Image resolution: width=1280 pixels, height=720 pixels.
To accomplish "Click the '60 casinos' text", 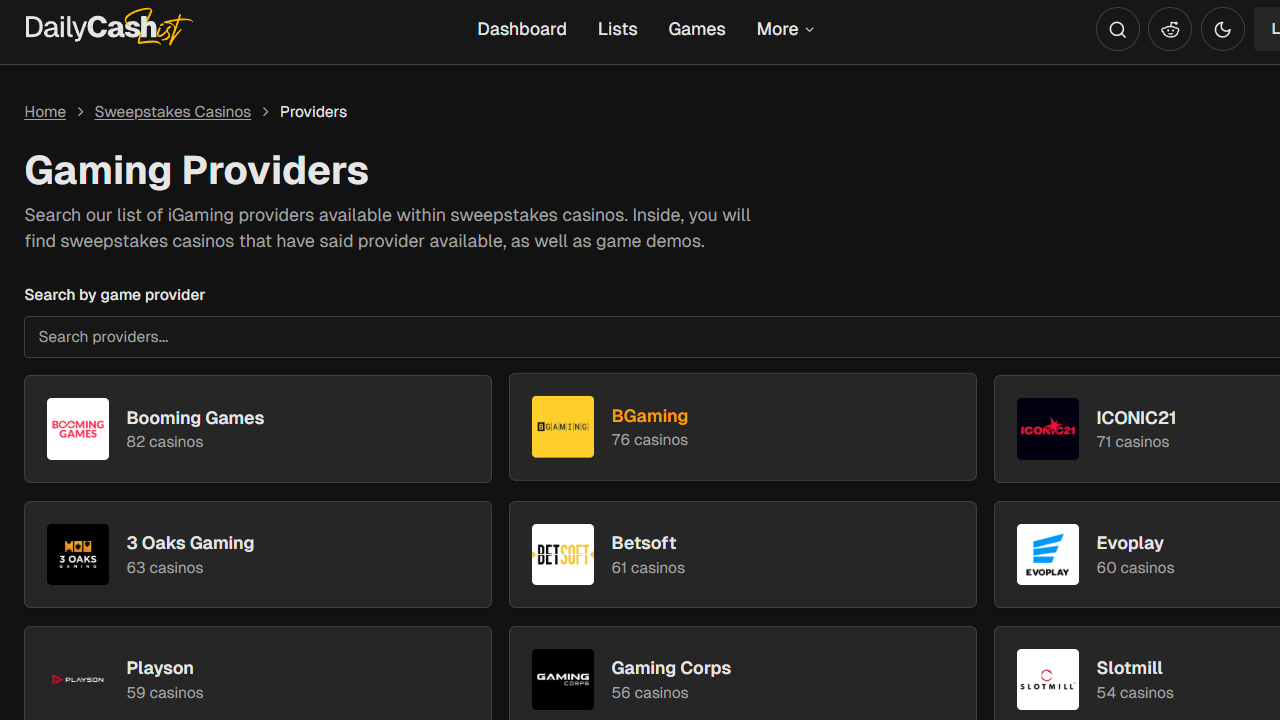I will tap(1136, 568).
